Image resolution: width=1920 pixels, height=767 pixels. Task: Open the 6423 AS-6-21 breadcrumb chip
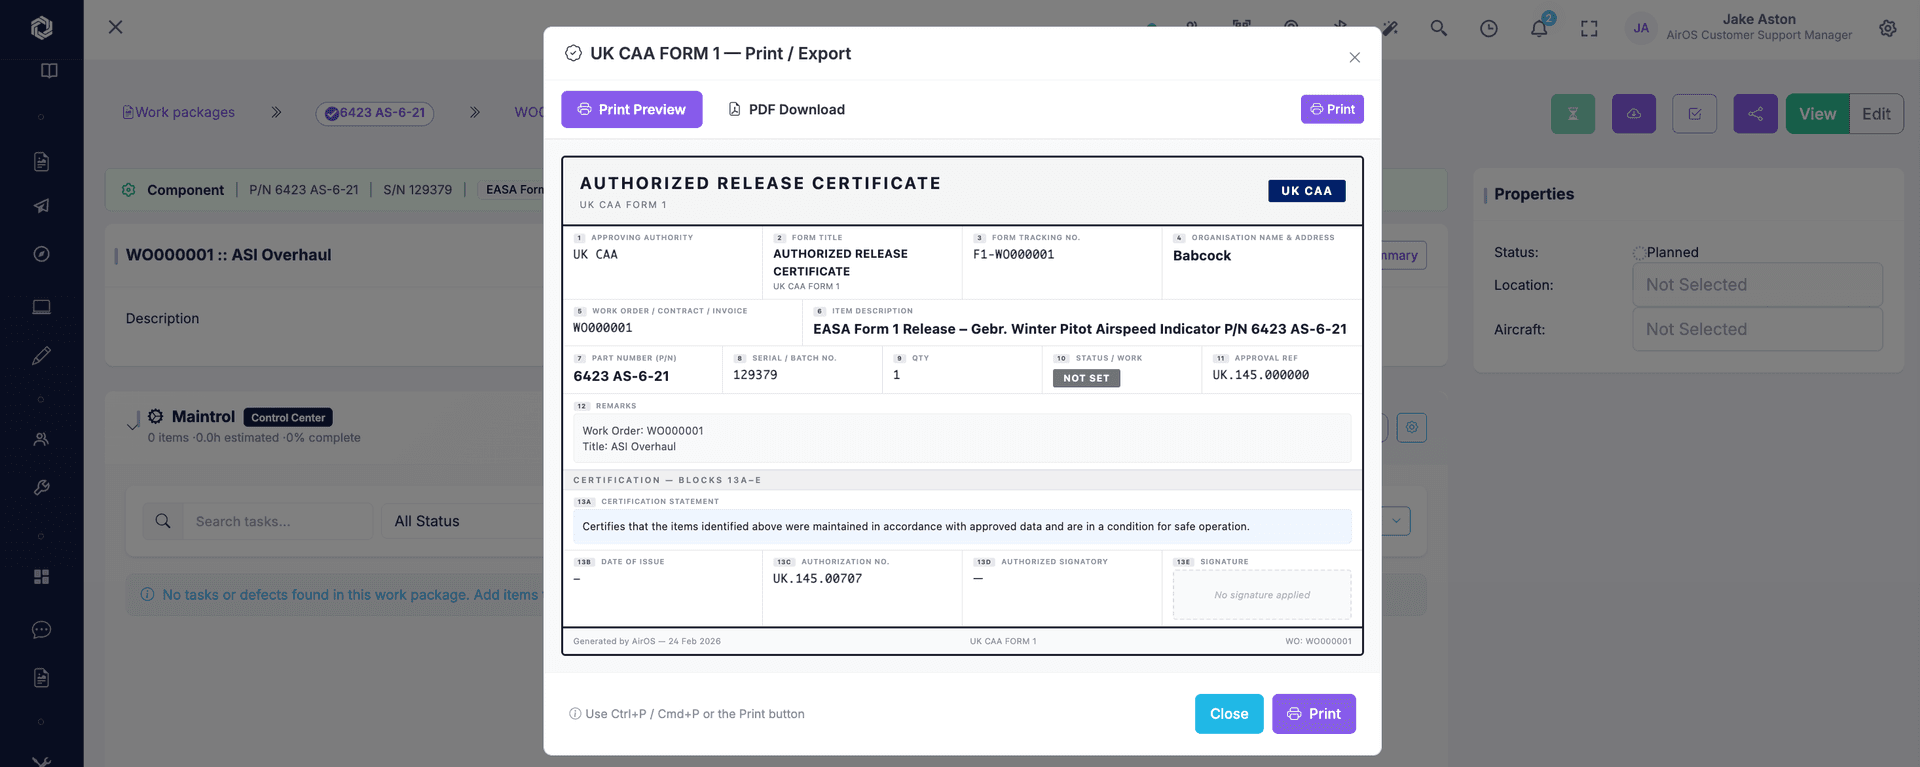[376, 113]
